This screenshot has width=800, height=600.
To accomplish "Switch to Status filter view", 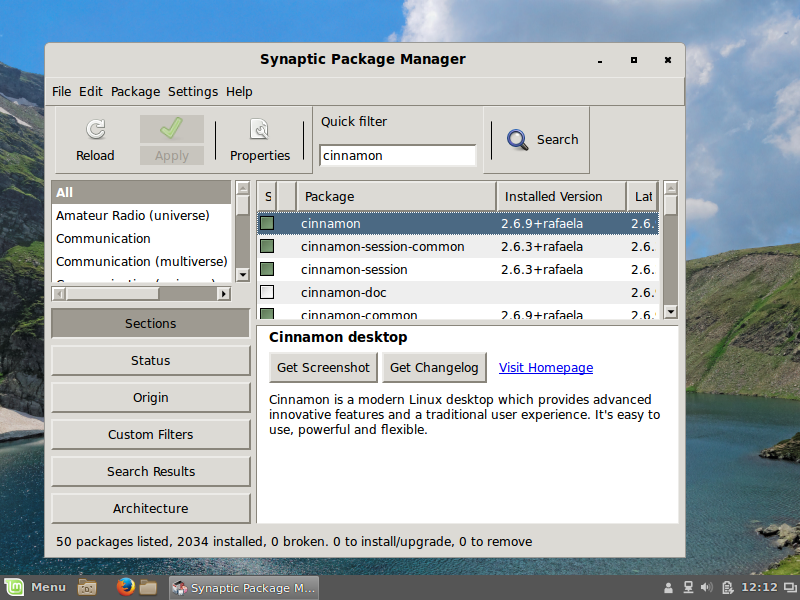I will pos(151,360).
